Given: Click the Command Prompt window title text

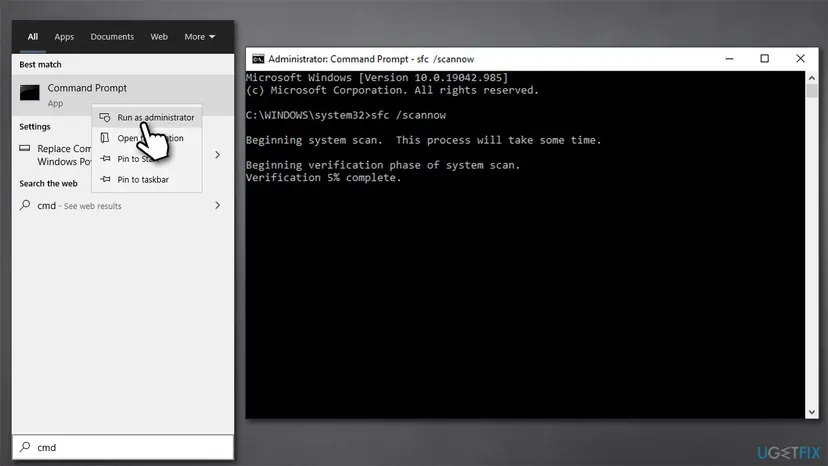Looking at the screenshot, I should click(371, 59).
